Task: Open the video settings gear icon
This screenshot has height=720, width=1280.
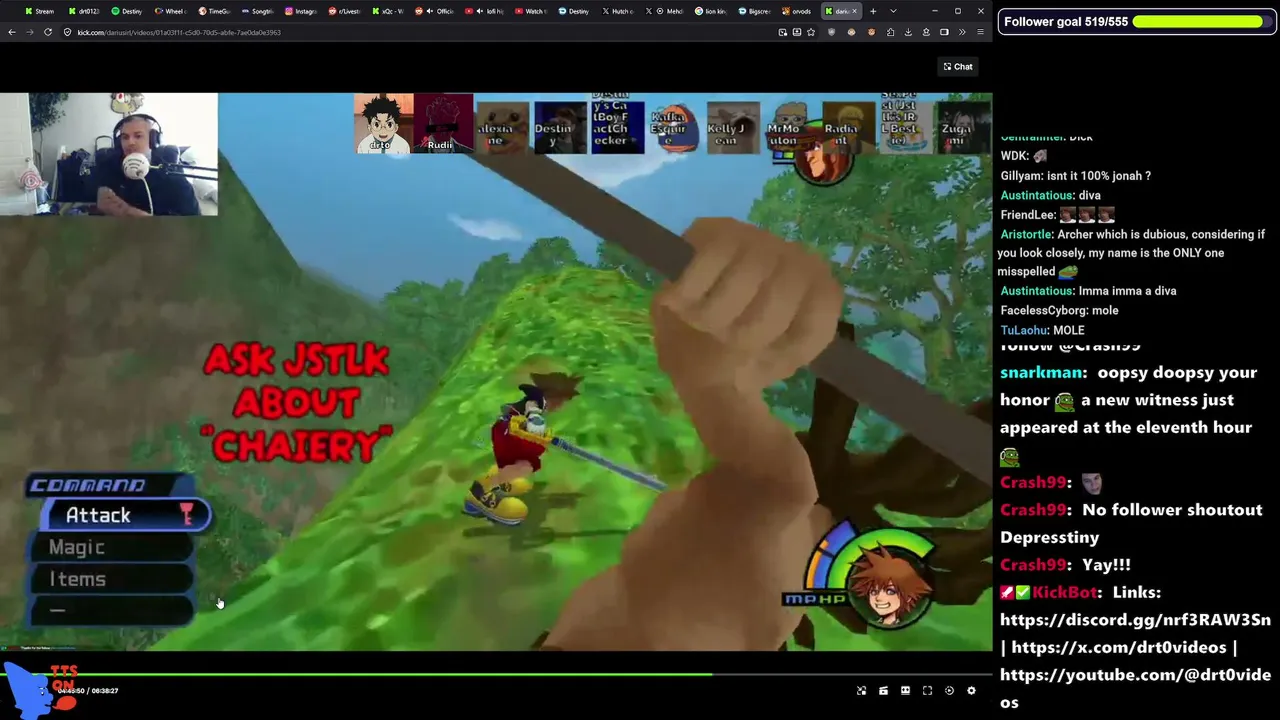Action: pos(971,691)
